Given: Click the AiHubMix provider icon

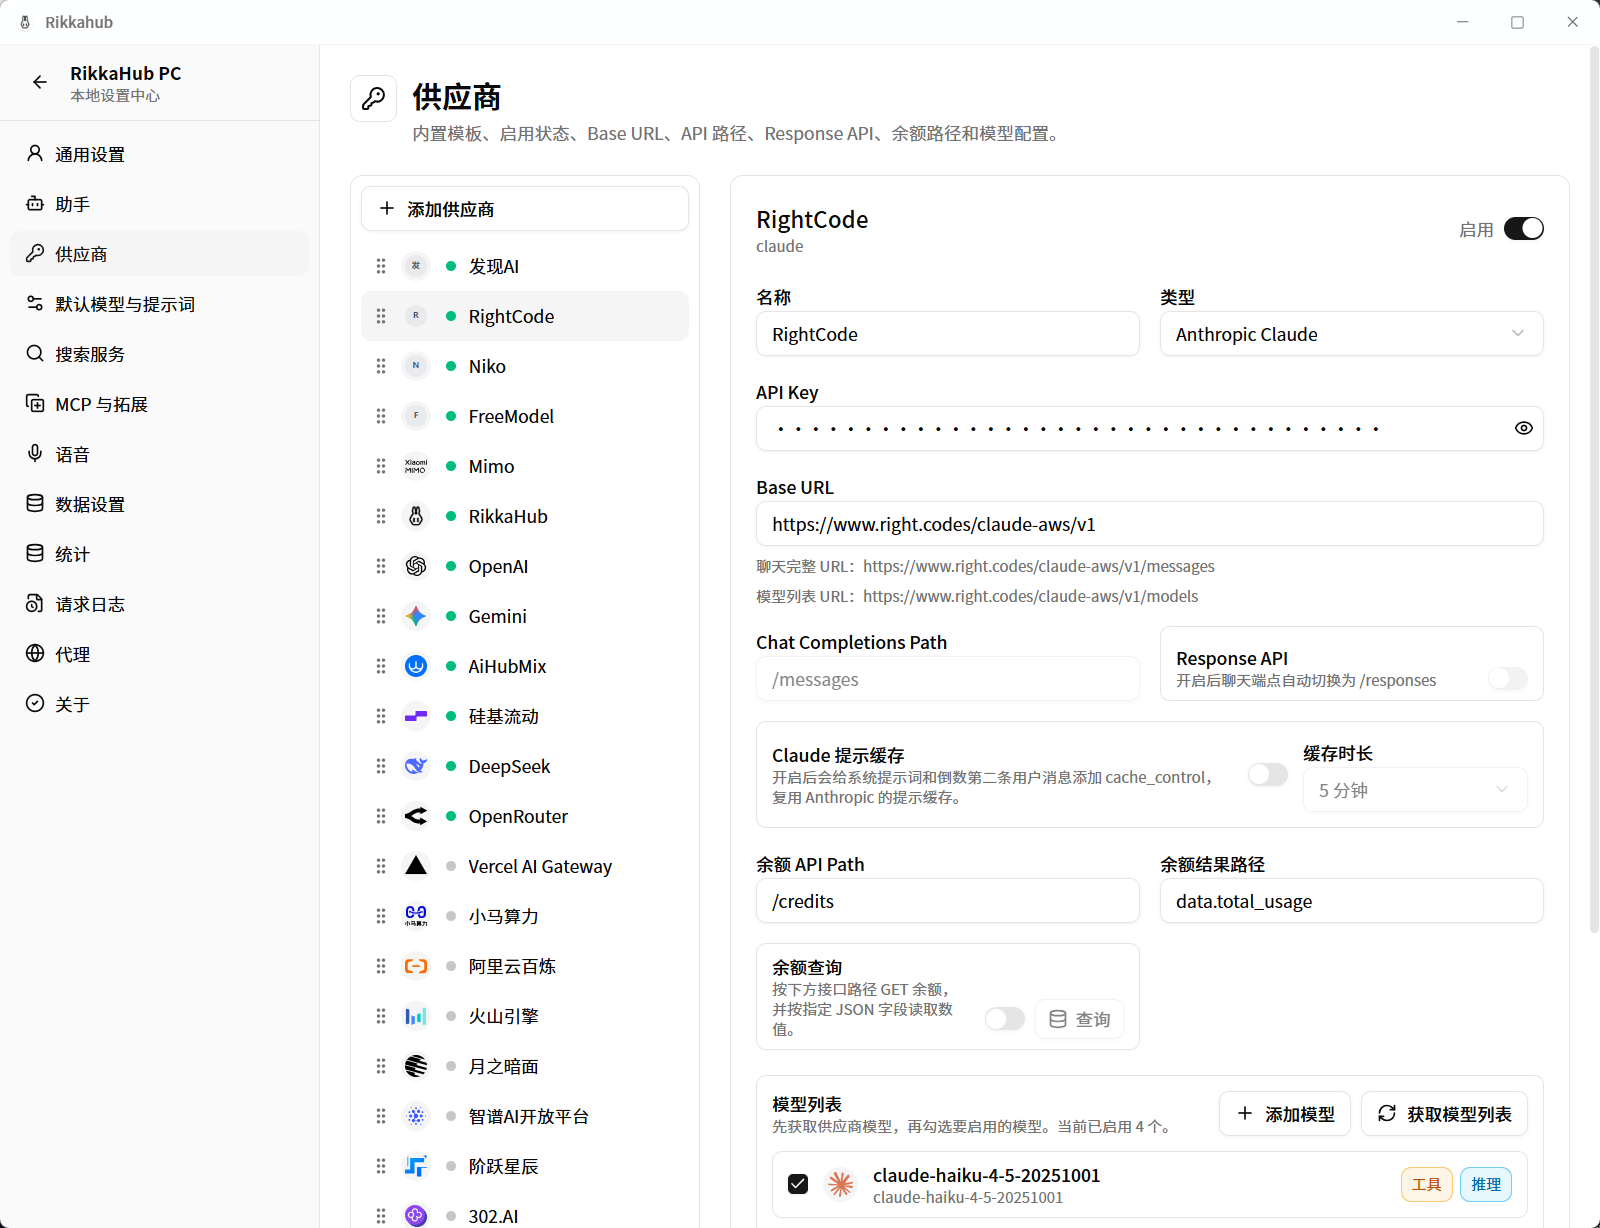Looking at the screenshot, I should 416,666.
